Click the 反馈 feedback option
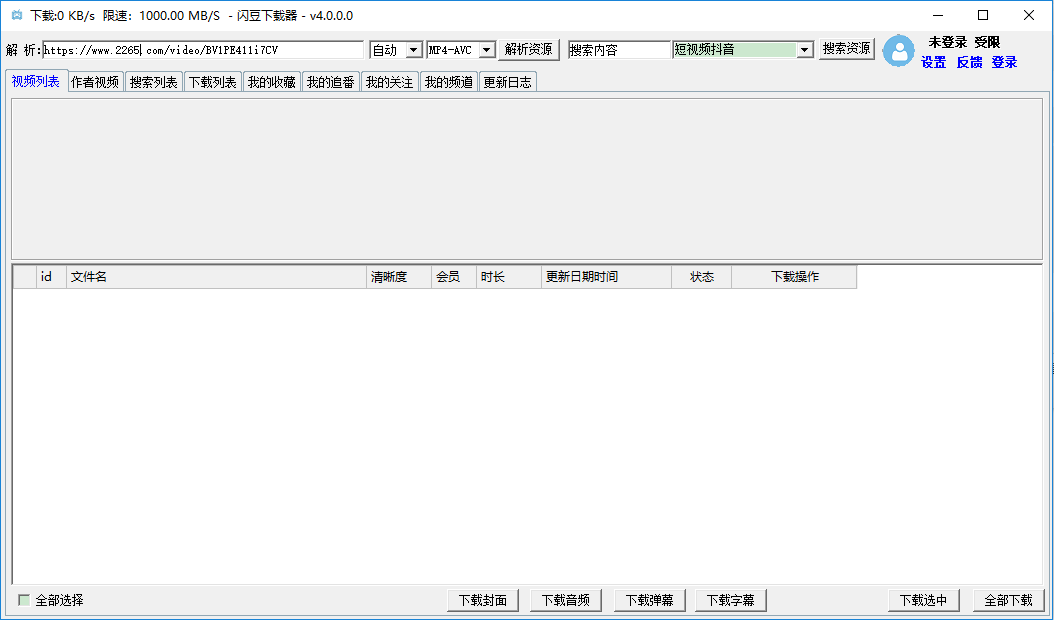1054x620 pixels. (x=968, y=62)
